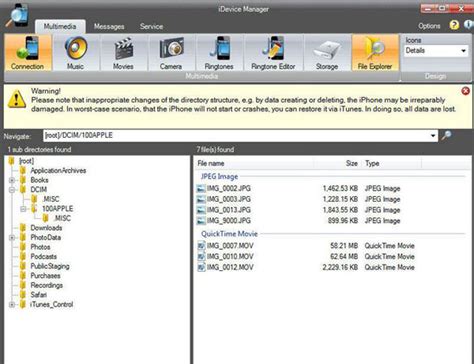Open the Camera section

pos(171,53)
